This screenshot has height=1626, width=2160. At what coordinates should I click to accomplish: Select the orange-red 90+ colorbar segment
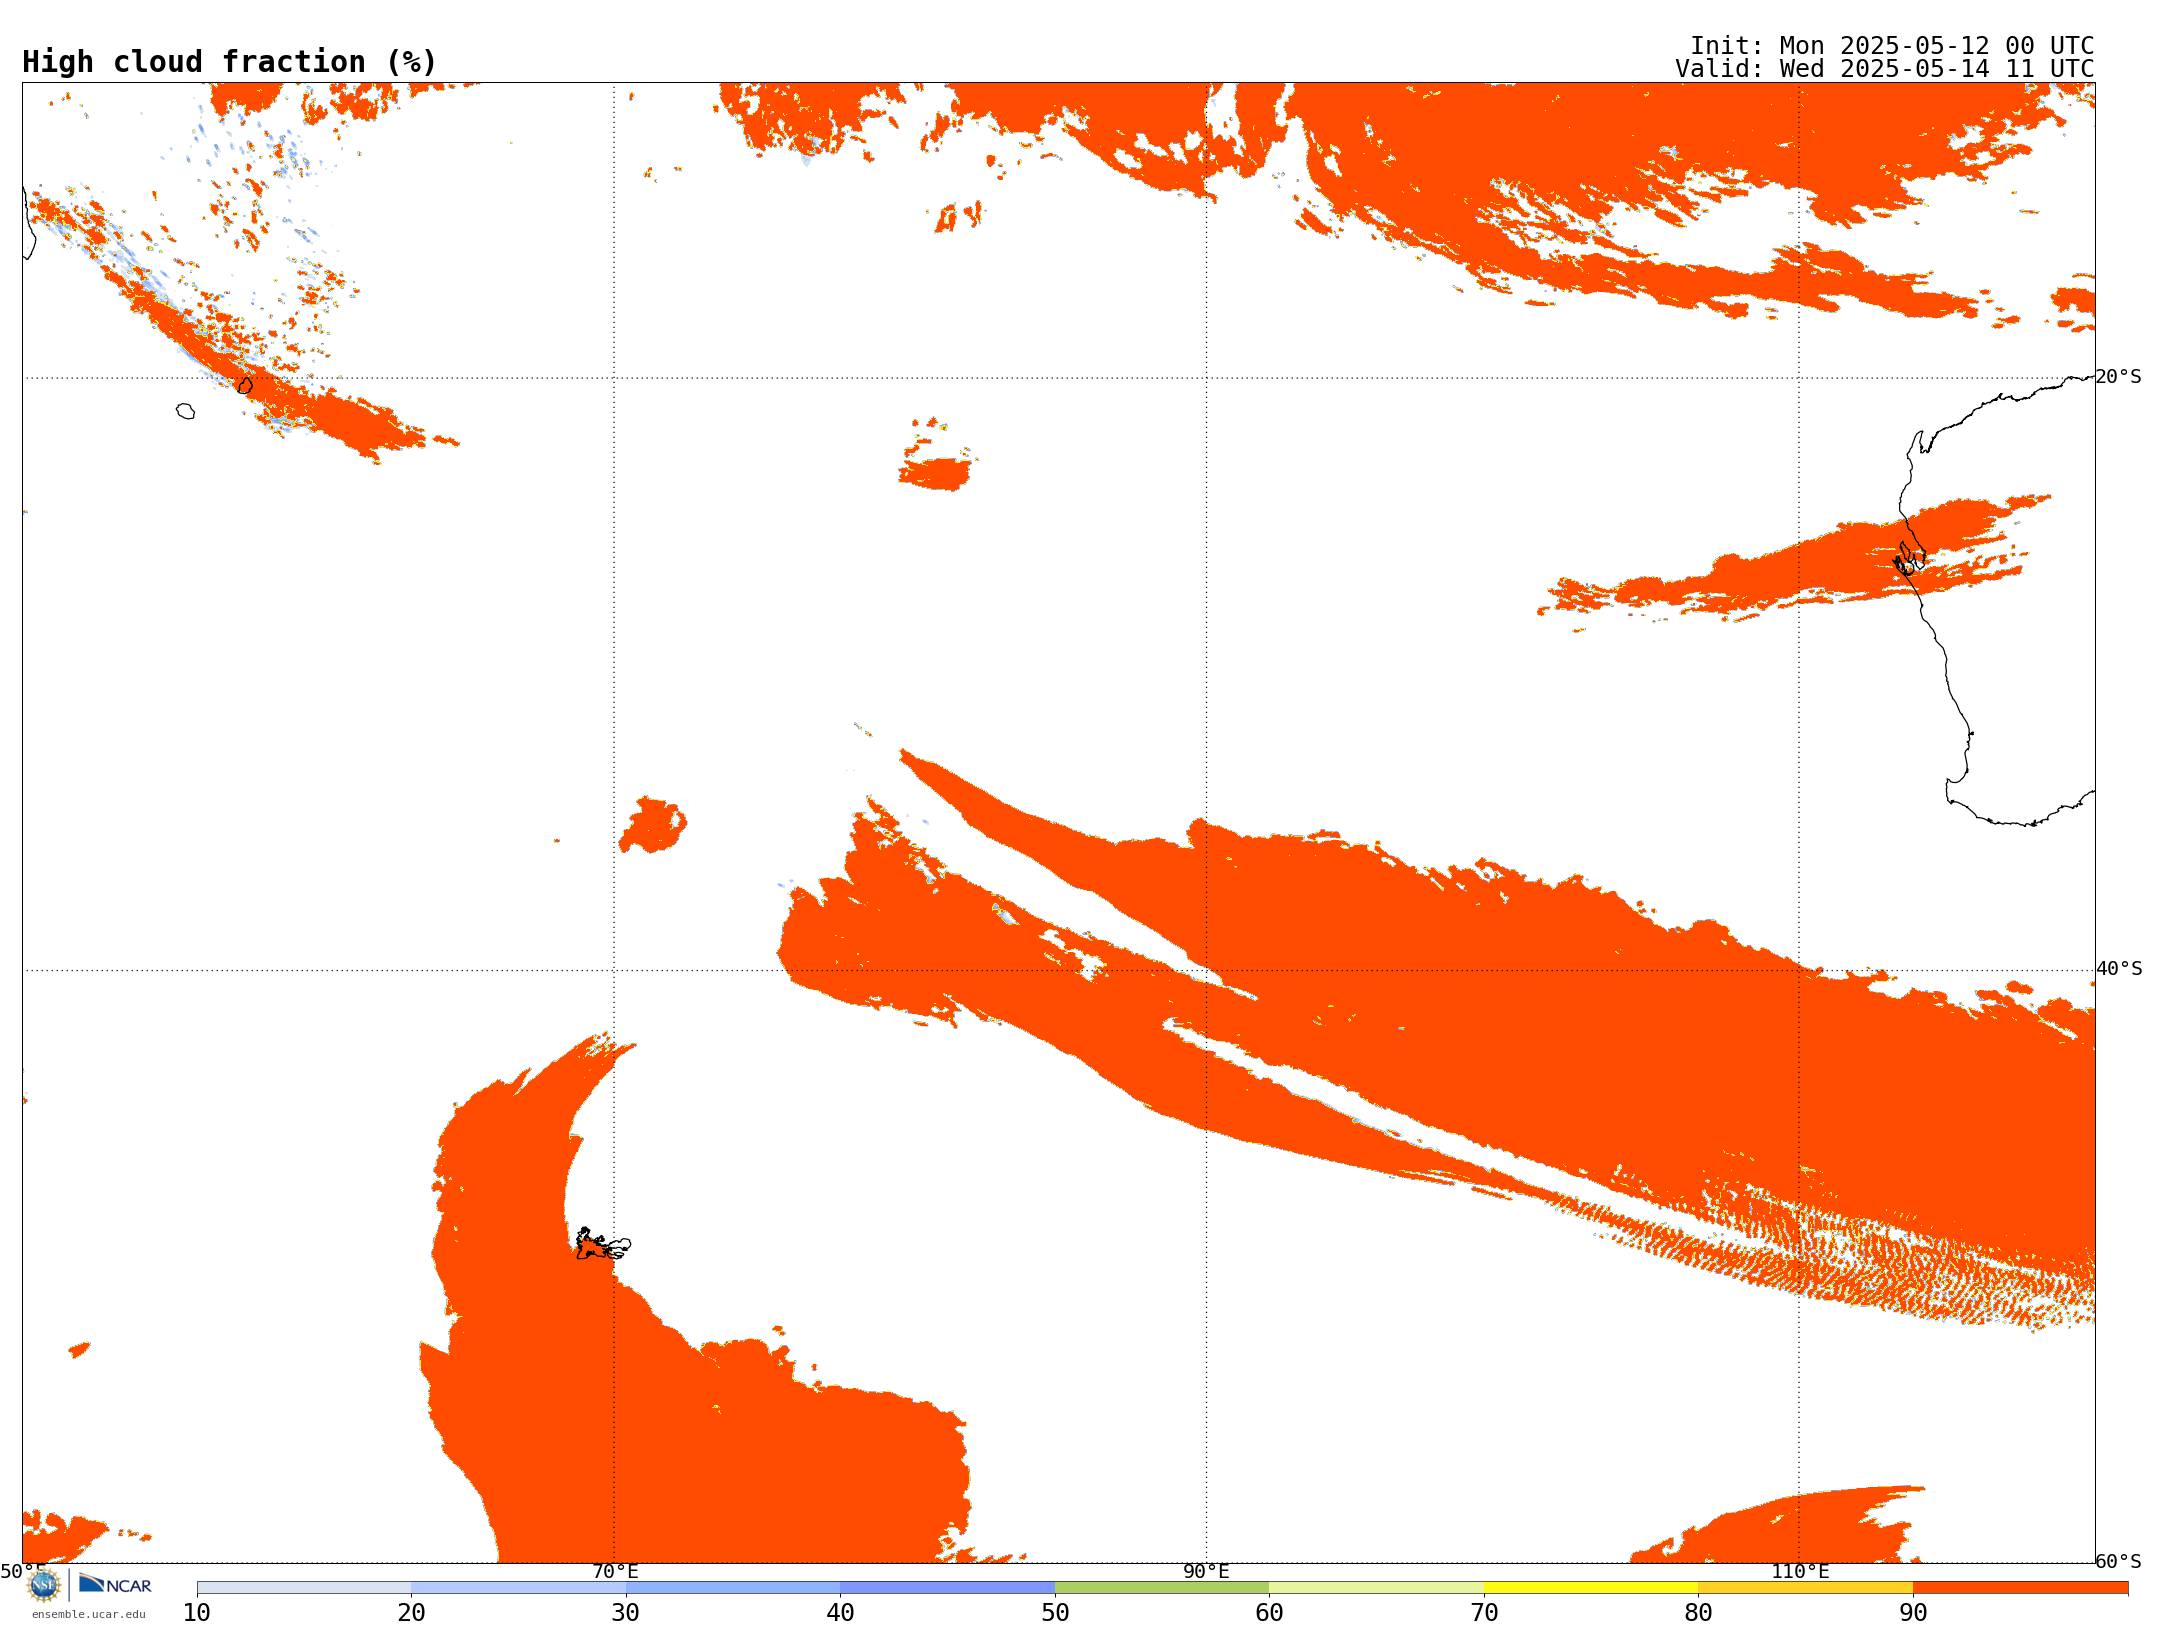click(2020, 1588)
